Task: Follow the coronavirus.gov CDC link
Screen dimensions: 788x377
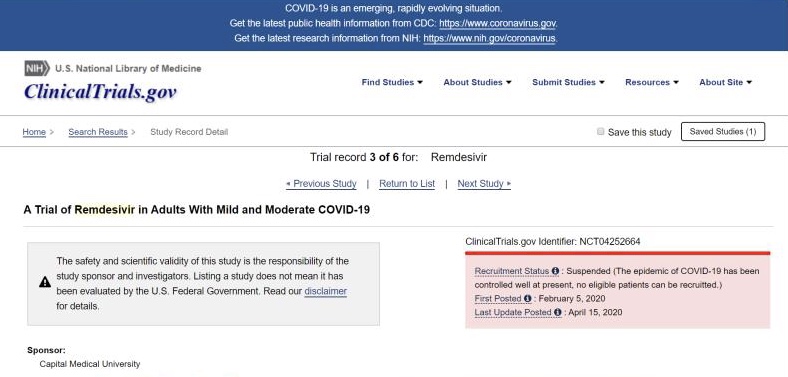Action: tap(498, 23)
